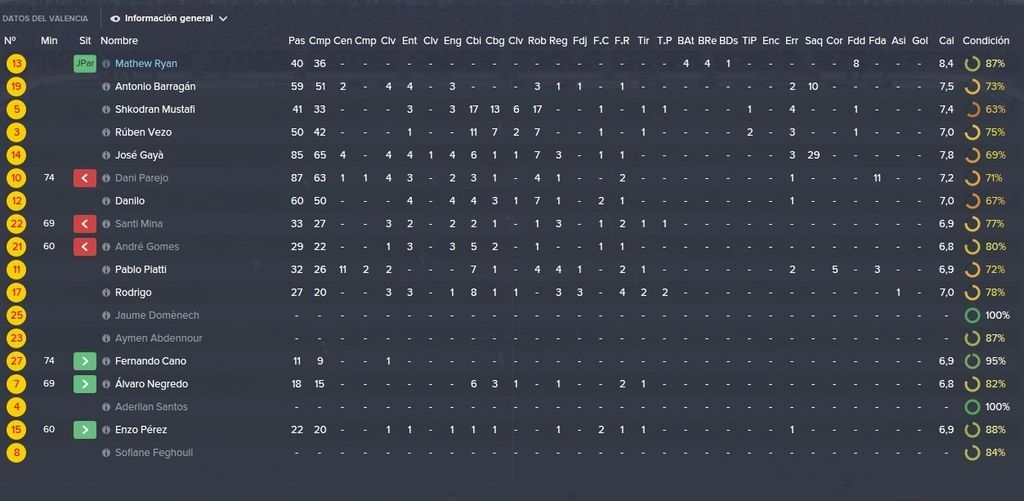The width and height of the screenshot is (1024, 501).
Task: Click the substituted-off icon for Dani Parejo
Action: pyautogui.click(x=85, y=178)
